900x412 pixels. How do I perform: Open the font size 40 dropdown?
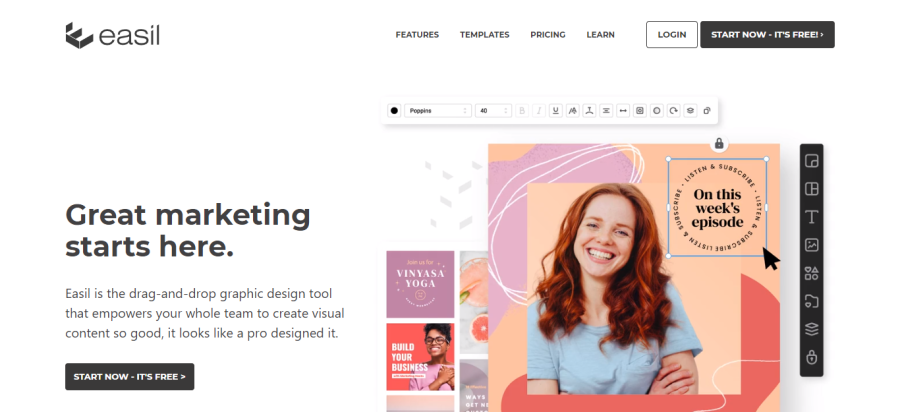point(493,111)
